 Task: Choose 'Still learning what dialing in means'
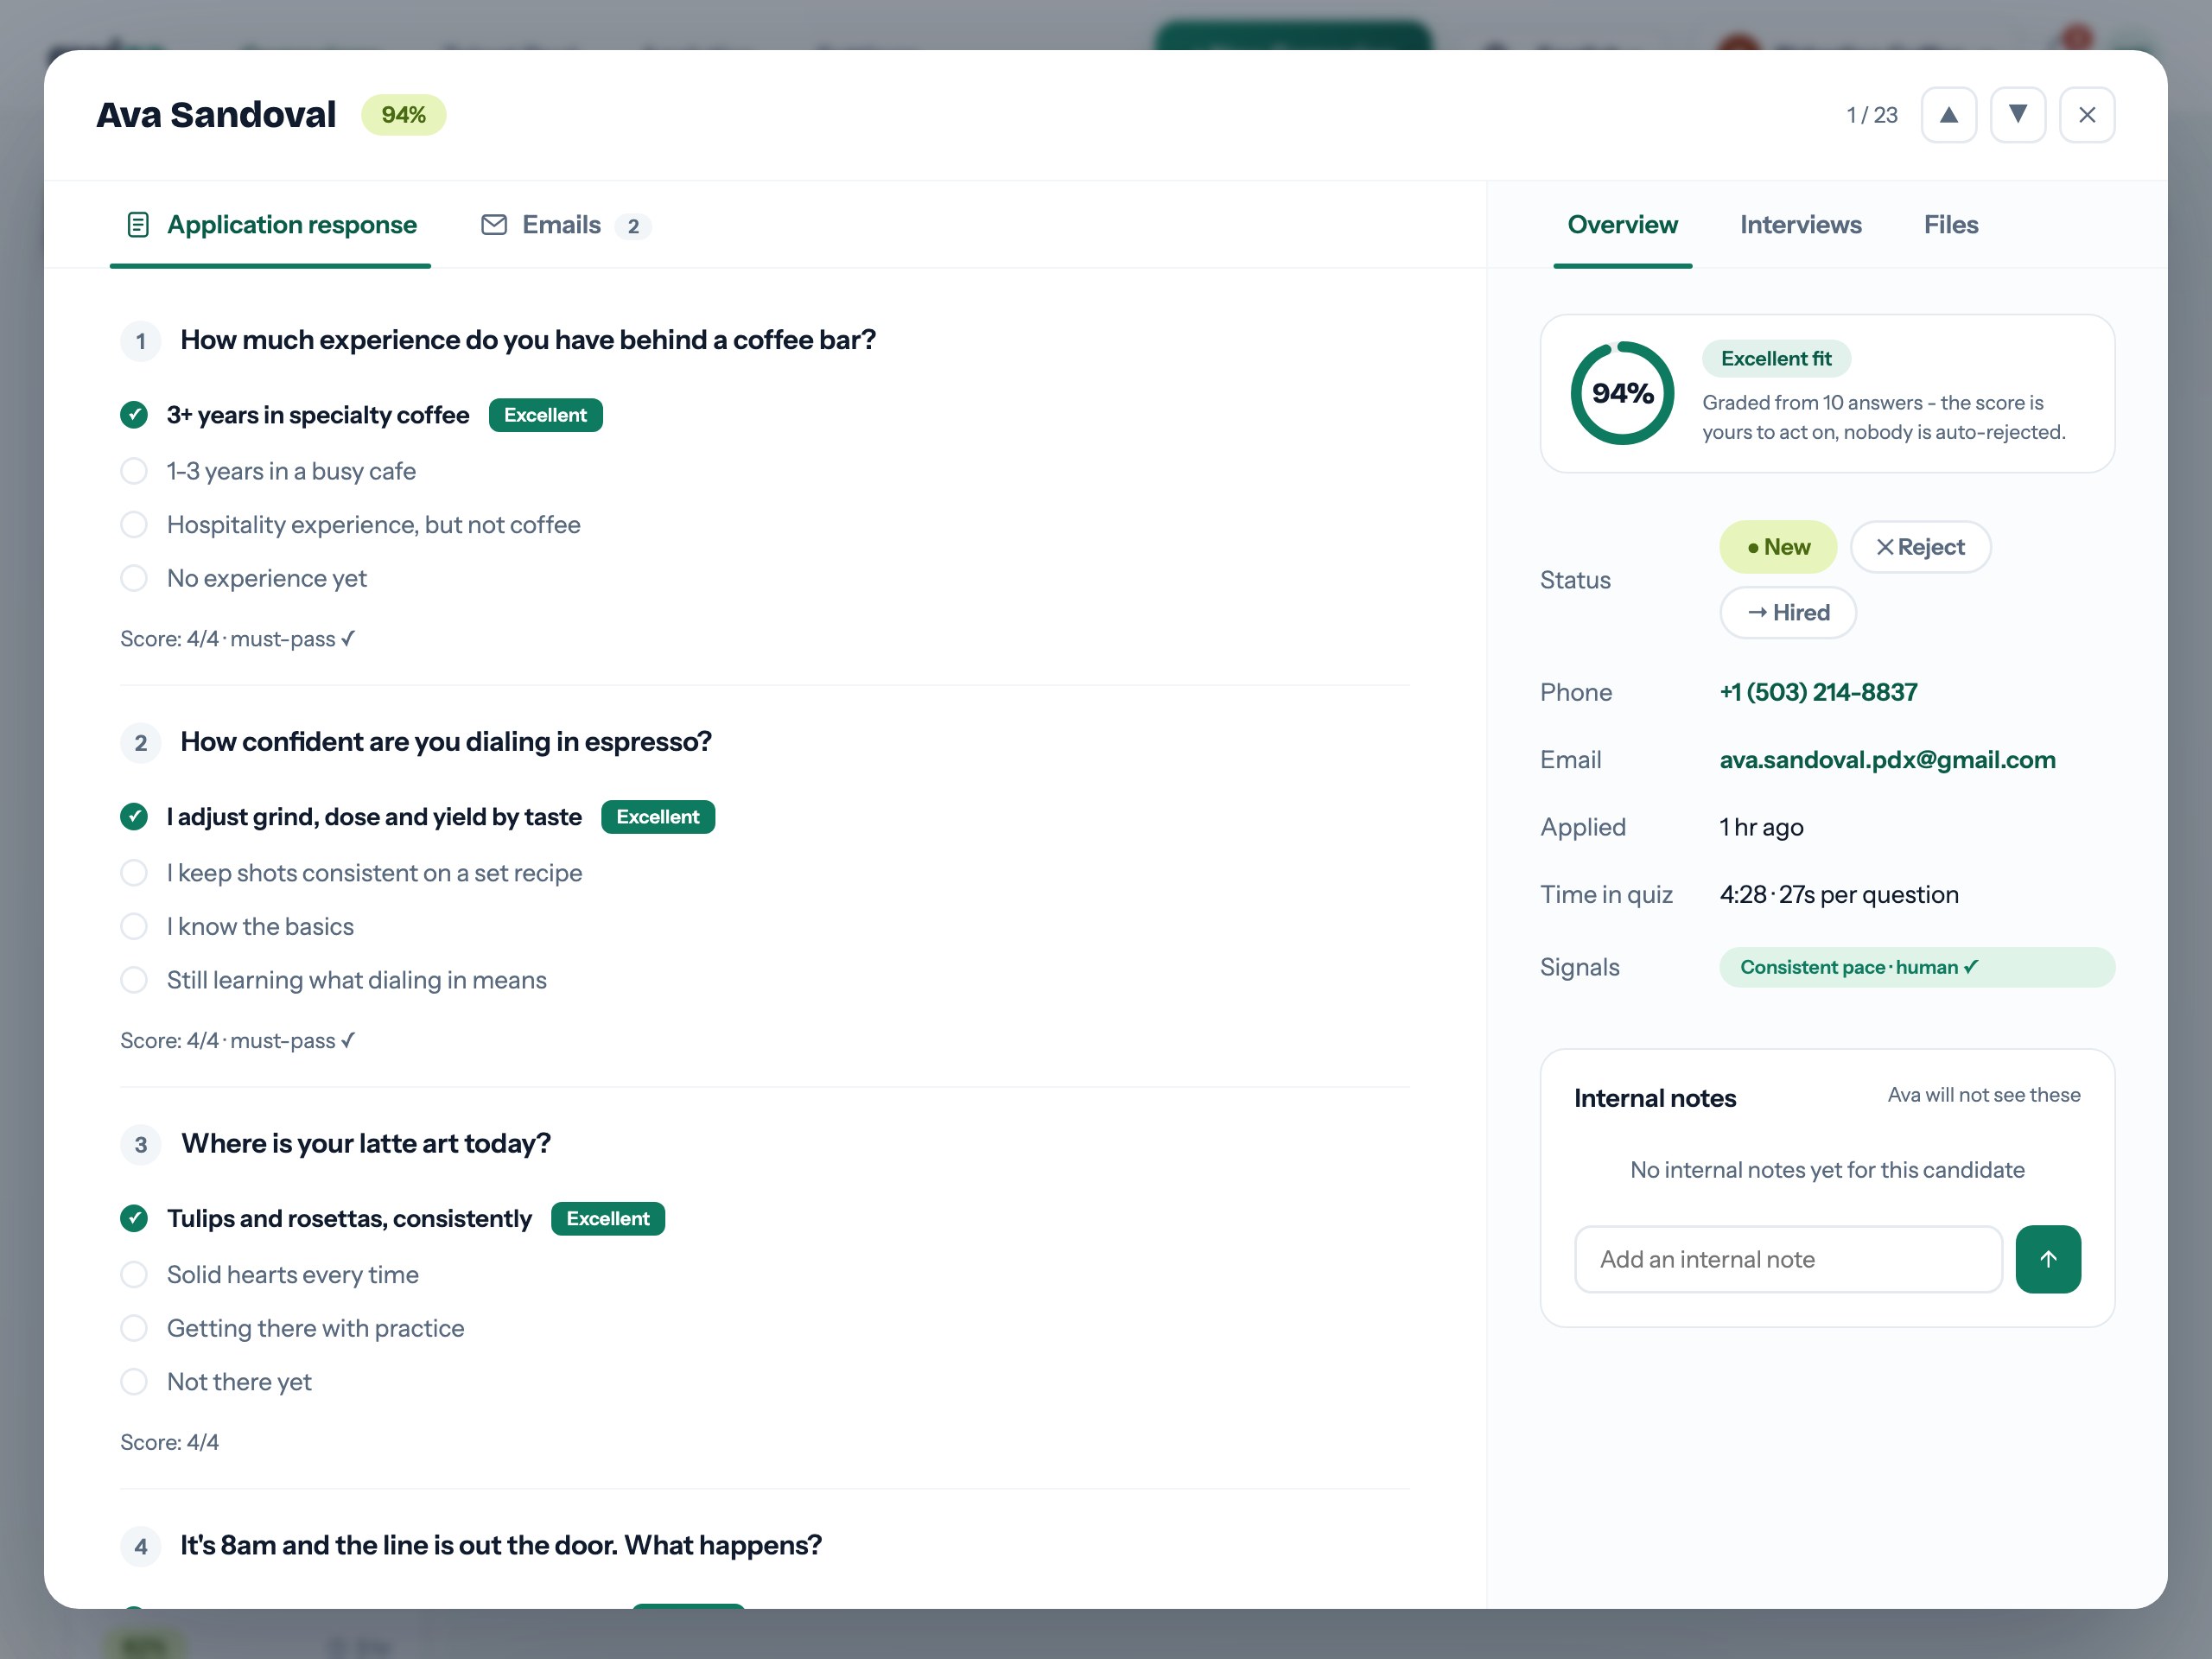point(333,981)
